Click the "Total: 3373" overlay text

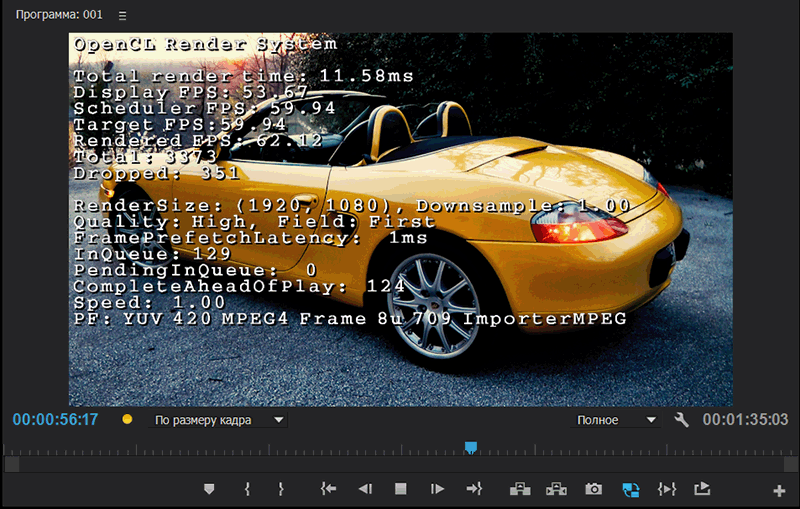[x=145, y=157]
